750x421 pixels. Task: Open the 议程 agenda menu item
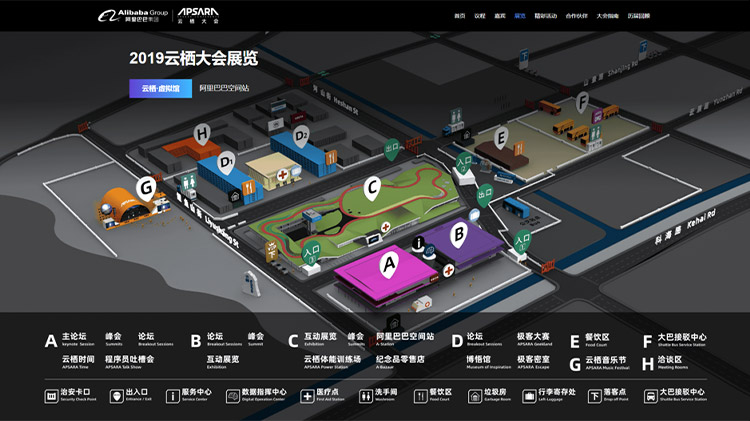point(480,16)
